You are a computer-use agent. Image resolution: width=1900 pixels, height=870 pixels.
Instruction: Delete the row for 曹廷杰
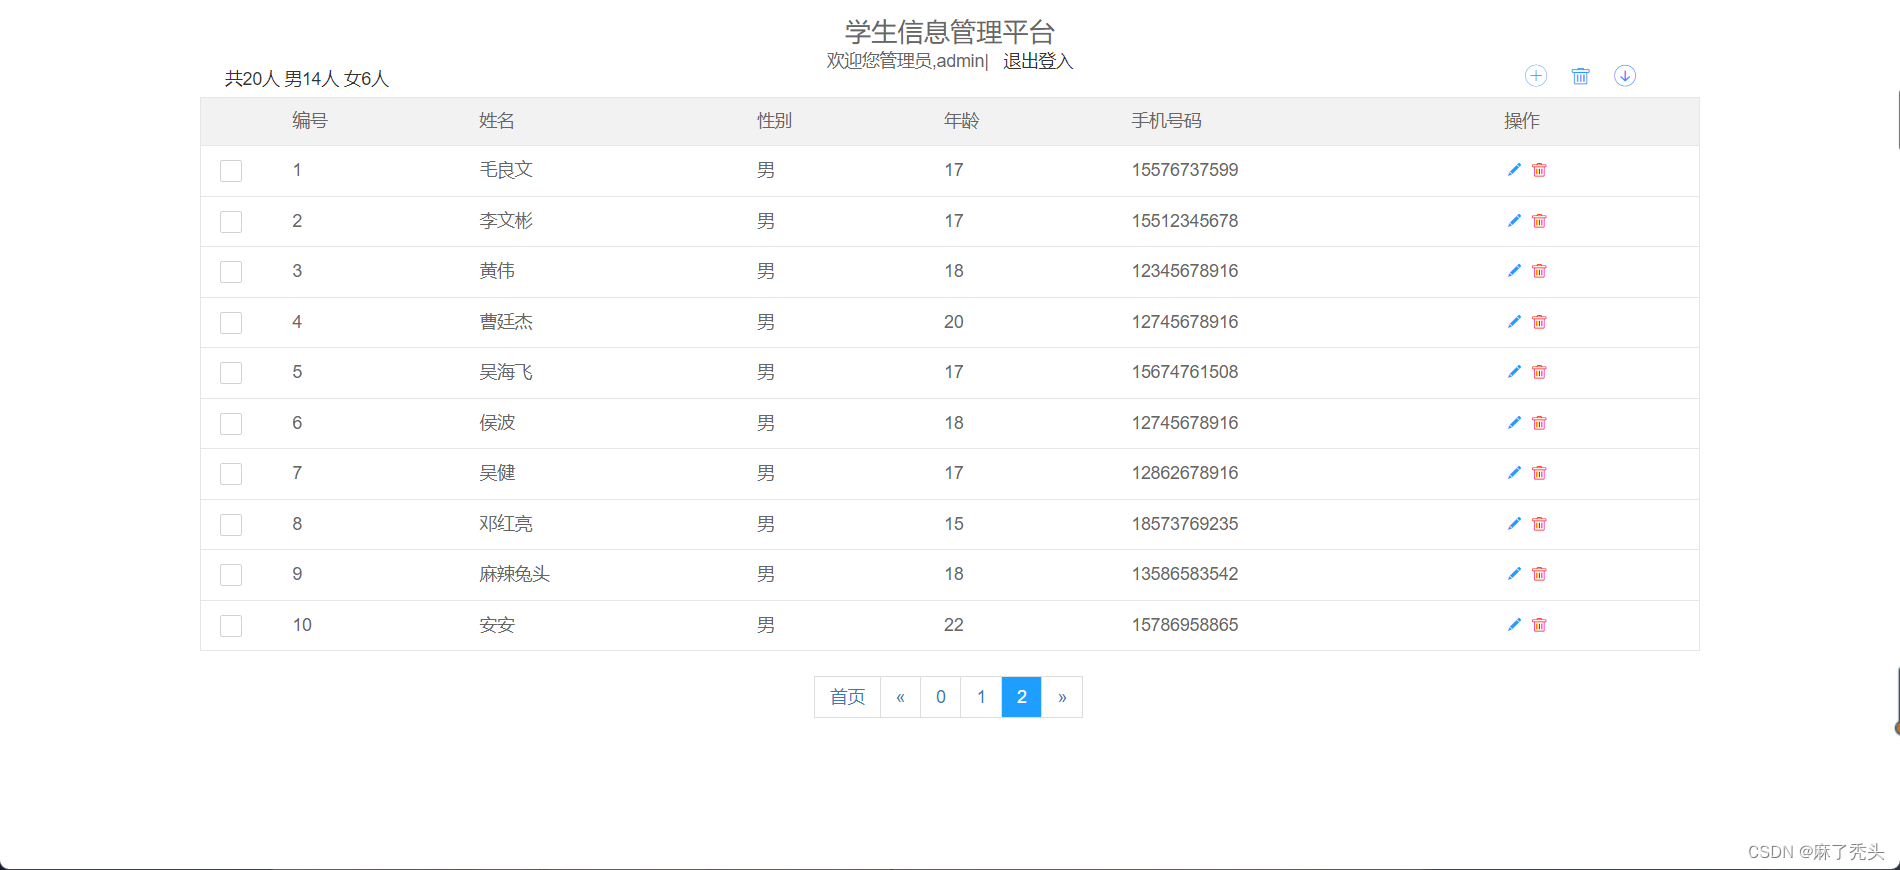1540,322
